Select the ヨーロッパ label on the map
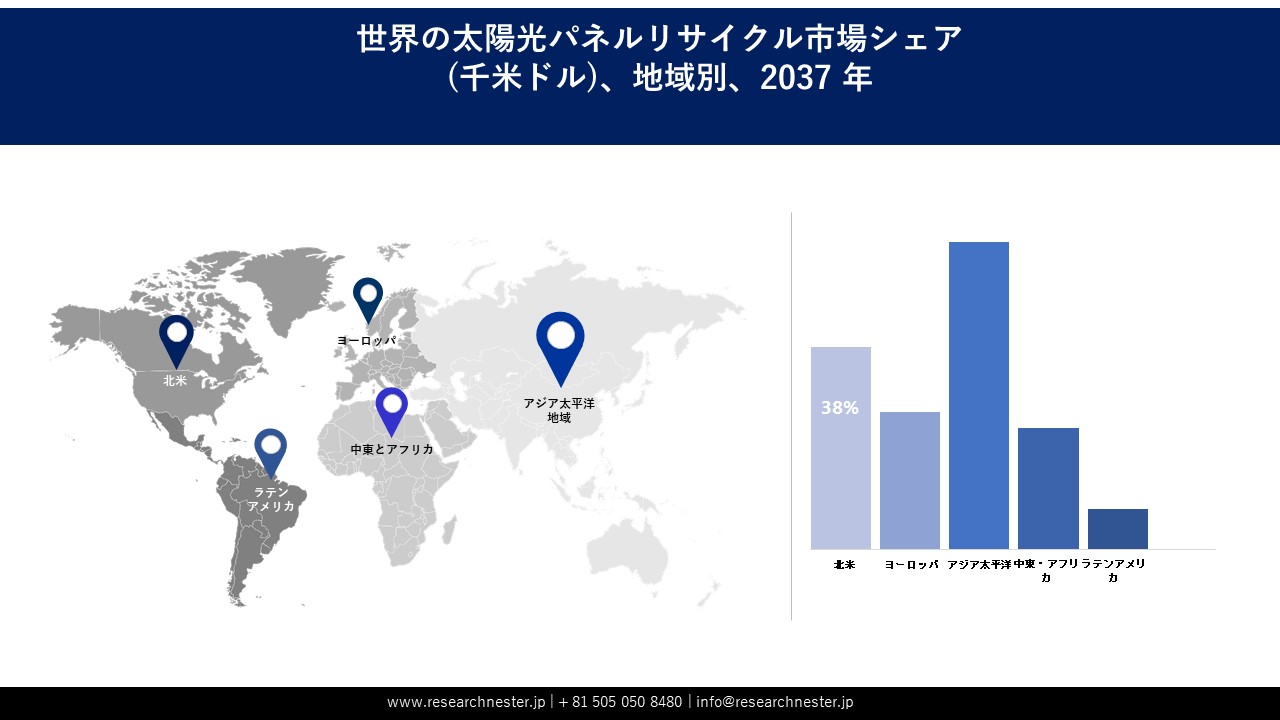Screen dimensions: 1280x720 click(366, 341)
